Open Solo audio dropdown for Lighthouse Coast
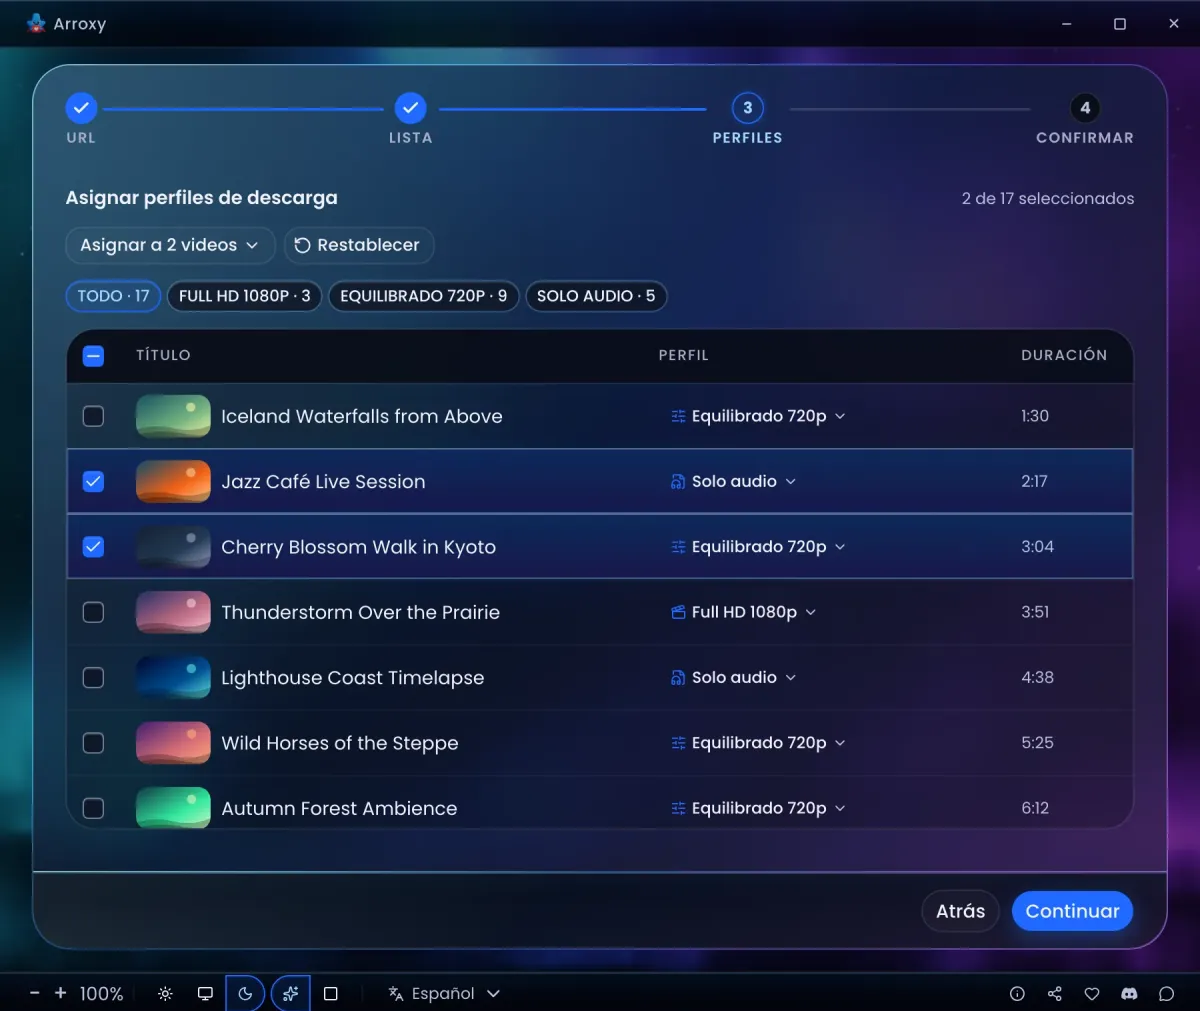1200x1011 pixels. pos(733,677)
